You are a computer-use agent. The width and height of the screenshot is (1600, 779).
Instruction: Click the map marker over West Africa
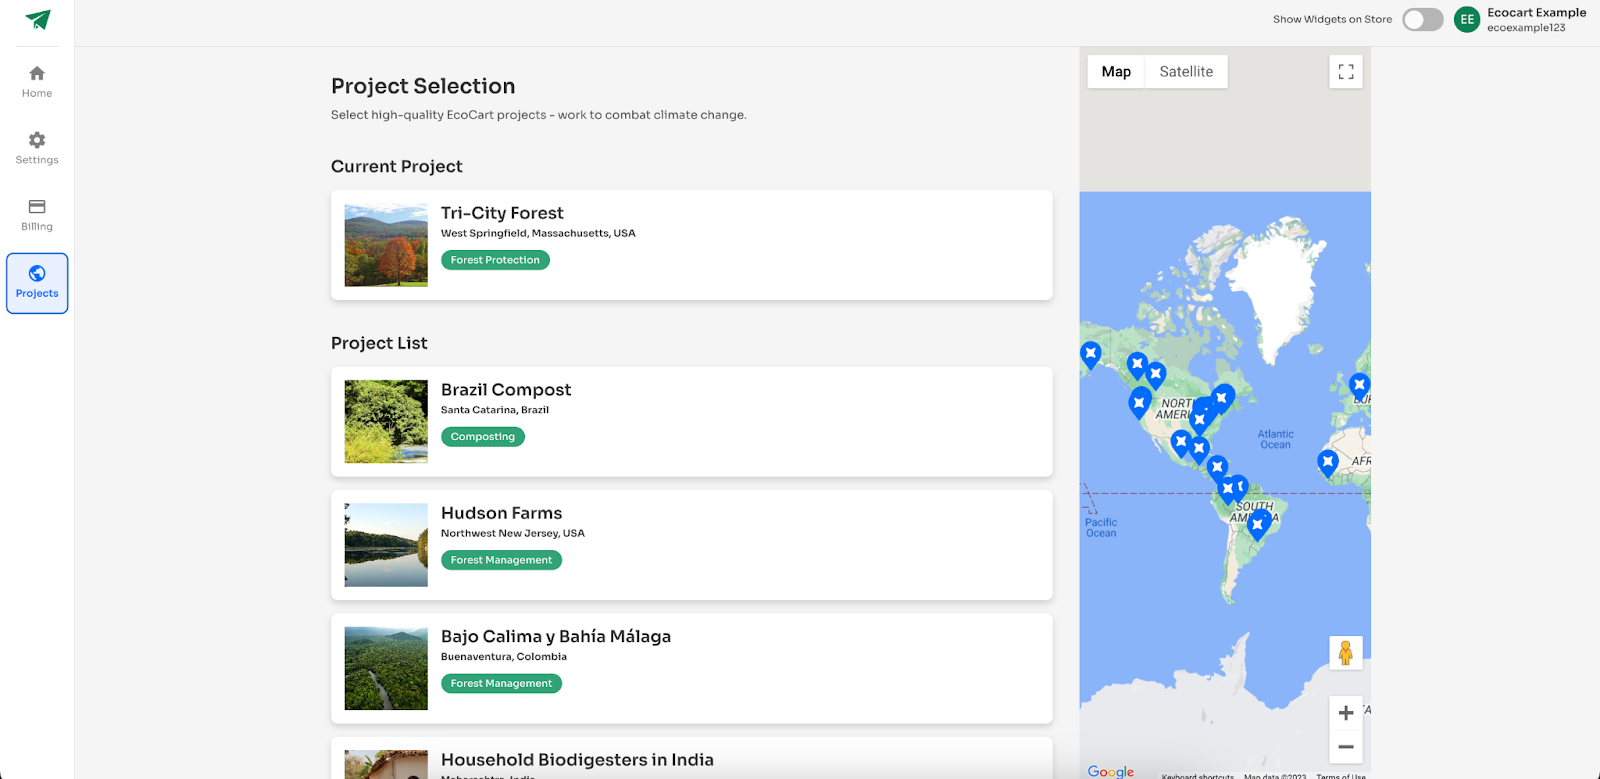(x=1327, y=464)
